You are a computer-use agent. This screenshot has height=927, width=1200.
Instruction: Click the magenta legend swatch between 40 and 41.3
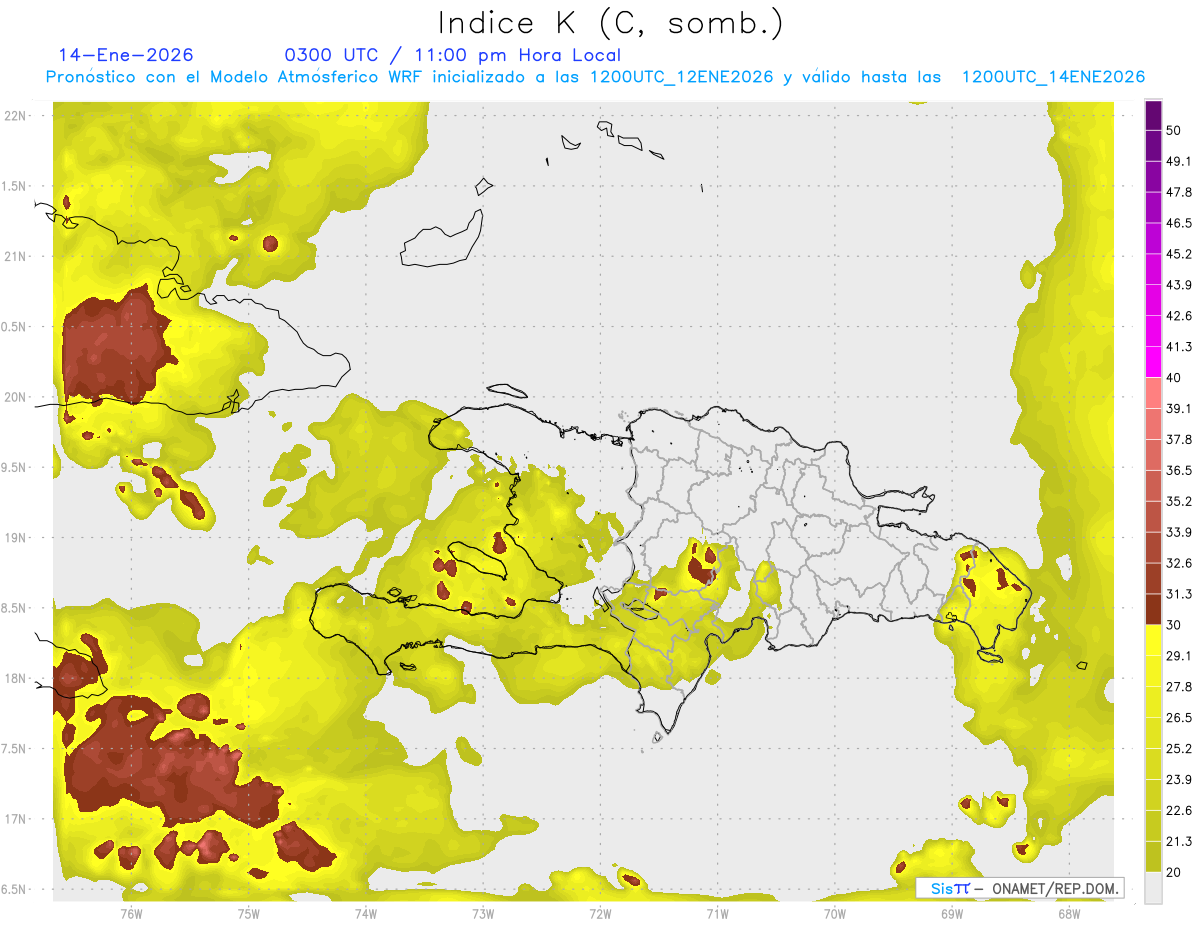1153,362
